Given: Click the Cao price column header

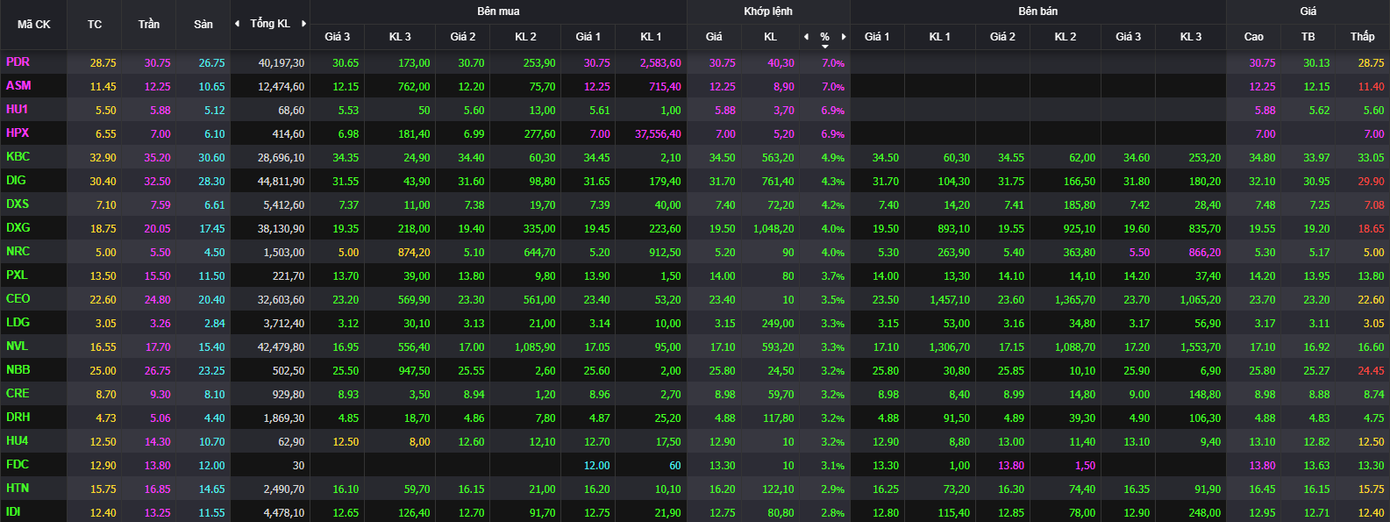Looking at the screenshot, I should pyautogui.click(x=1253, y=37).
